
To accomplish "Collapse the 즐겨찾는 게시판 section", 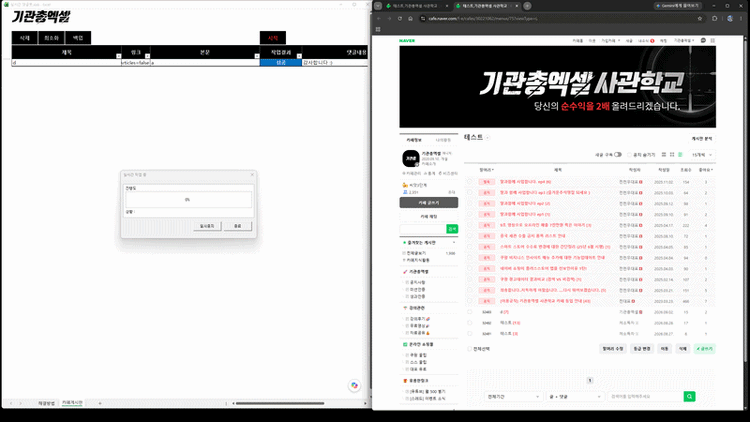I will point(454,243).
